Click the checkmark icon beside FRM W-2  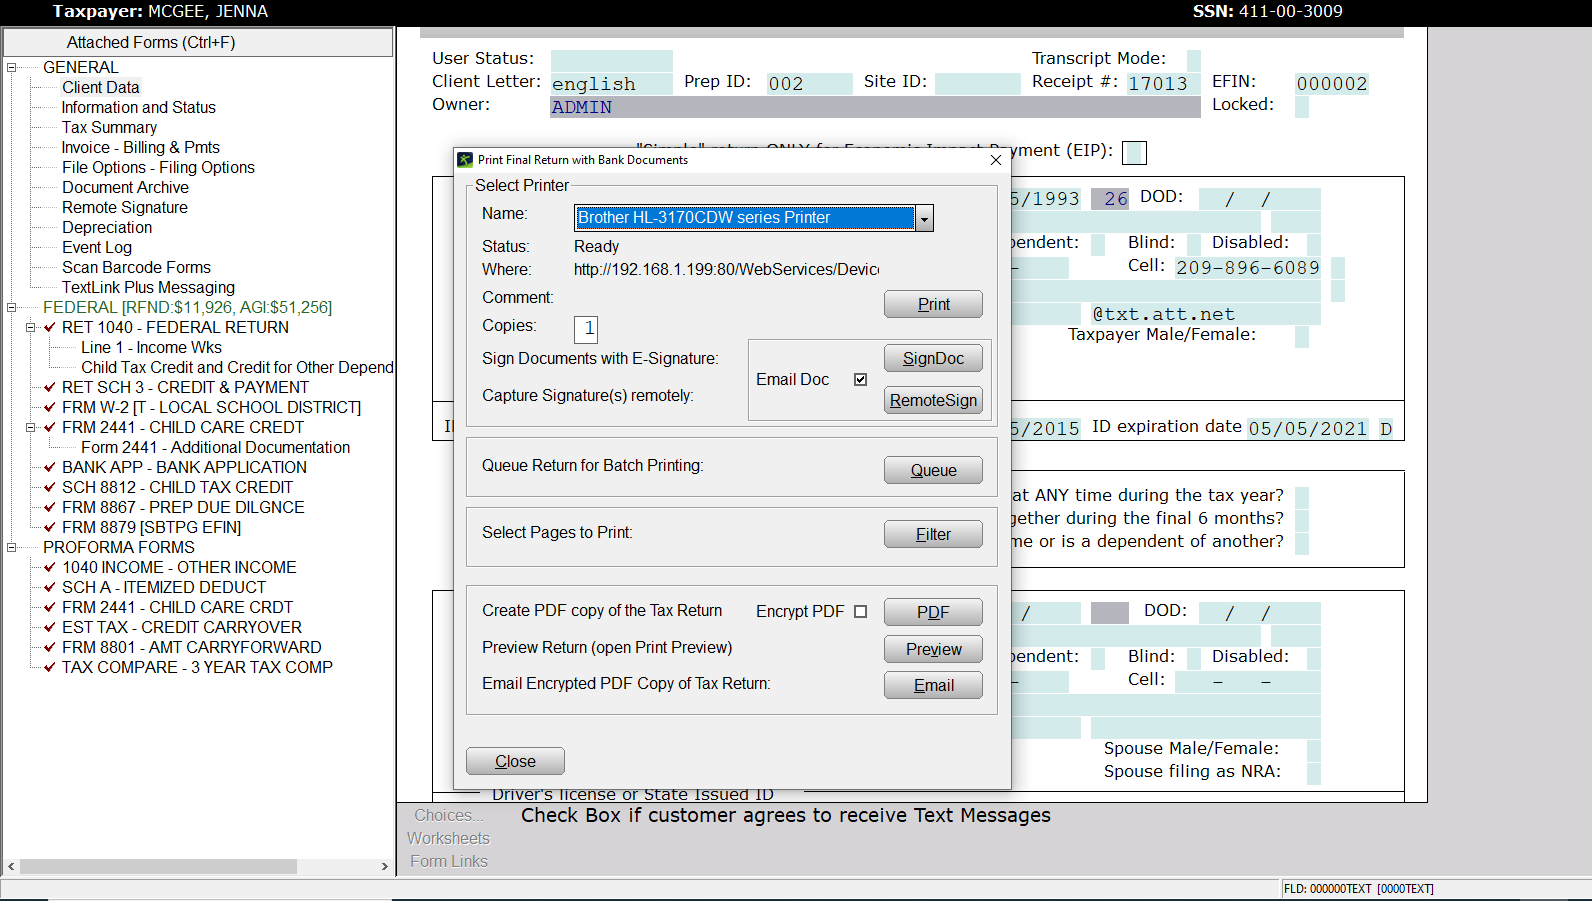coord(50,407)
